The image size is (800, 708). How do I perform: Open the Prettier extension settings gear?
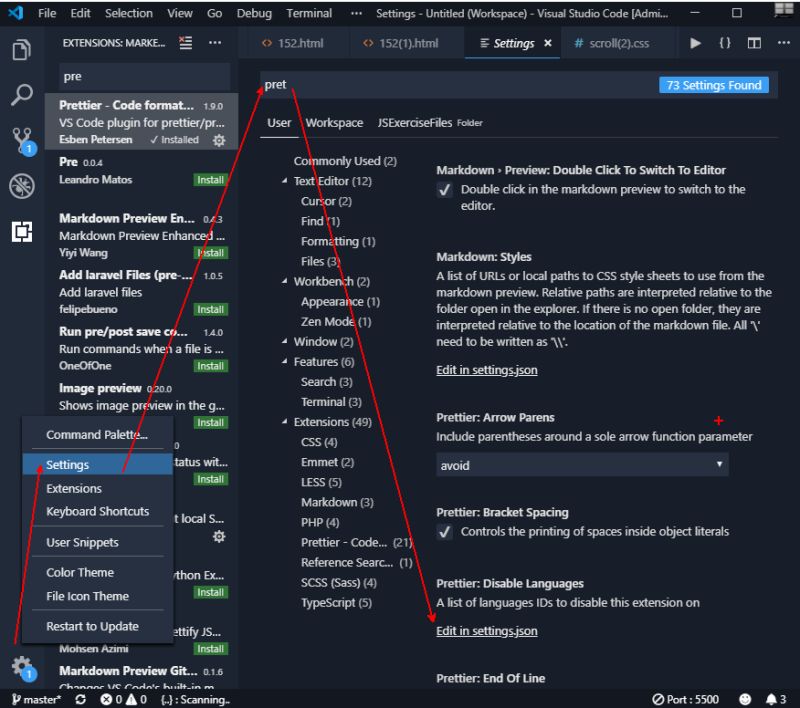point(218,141)
